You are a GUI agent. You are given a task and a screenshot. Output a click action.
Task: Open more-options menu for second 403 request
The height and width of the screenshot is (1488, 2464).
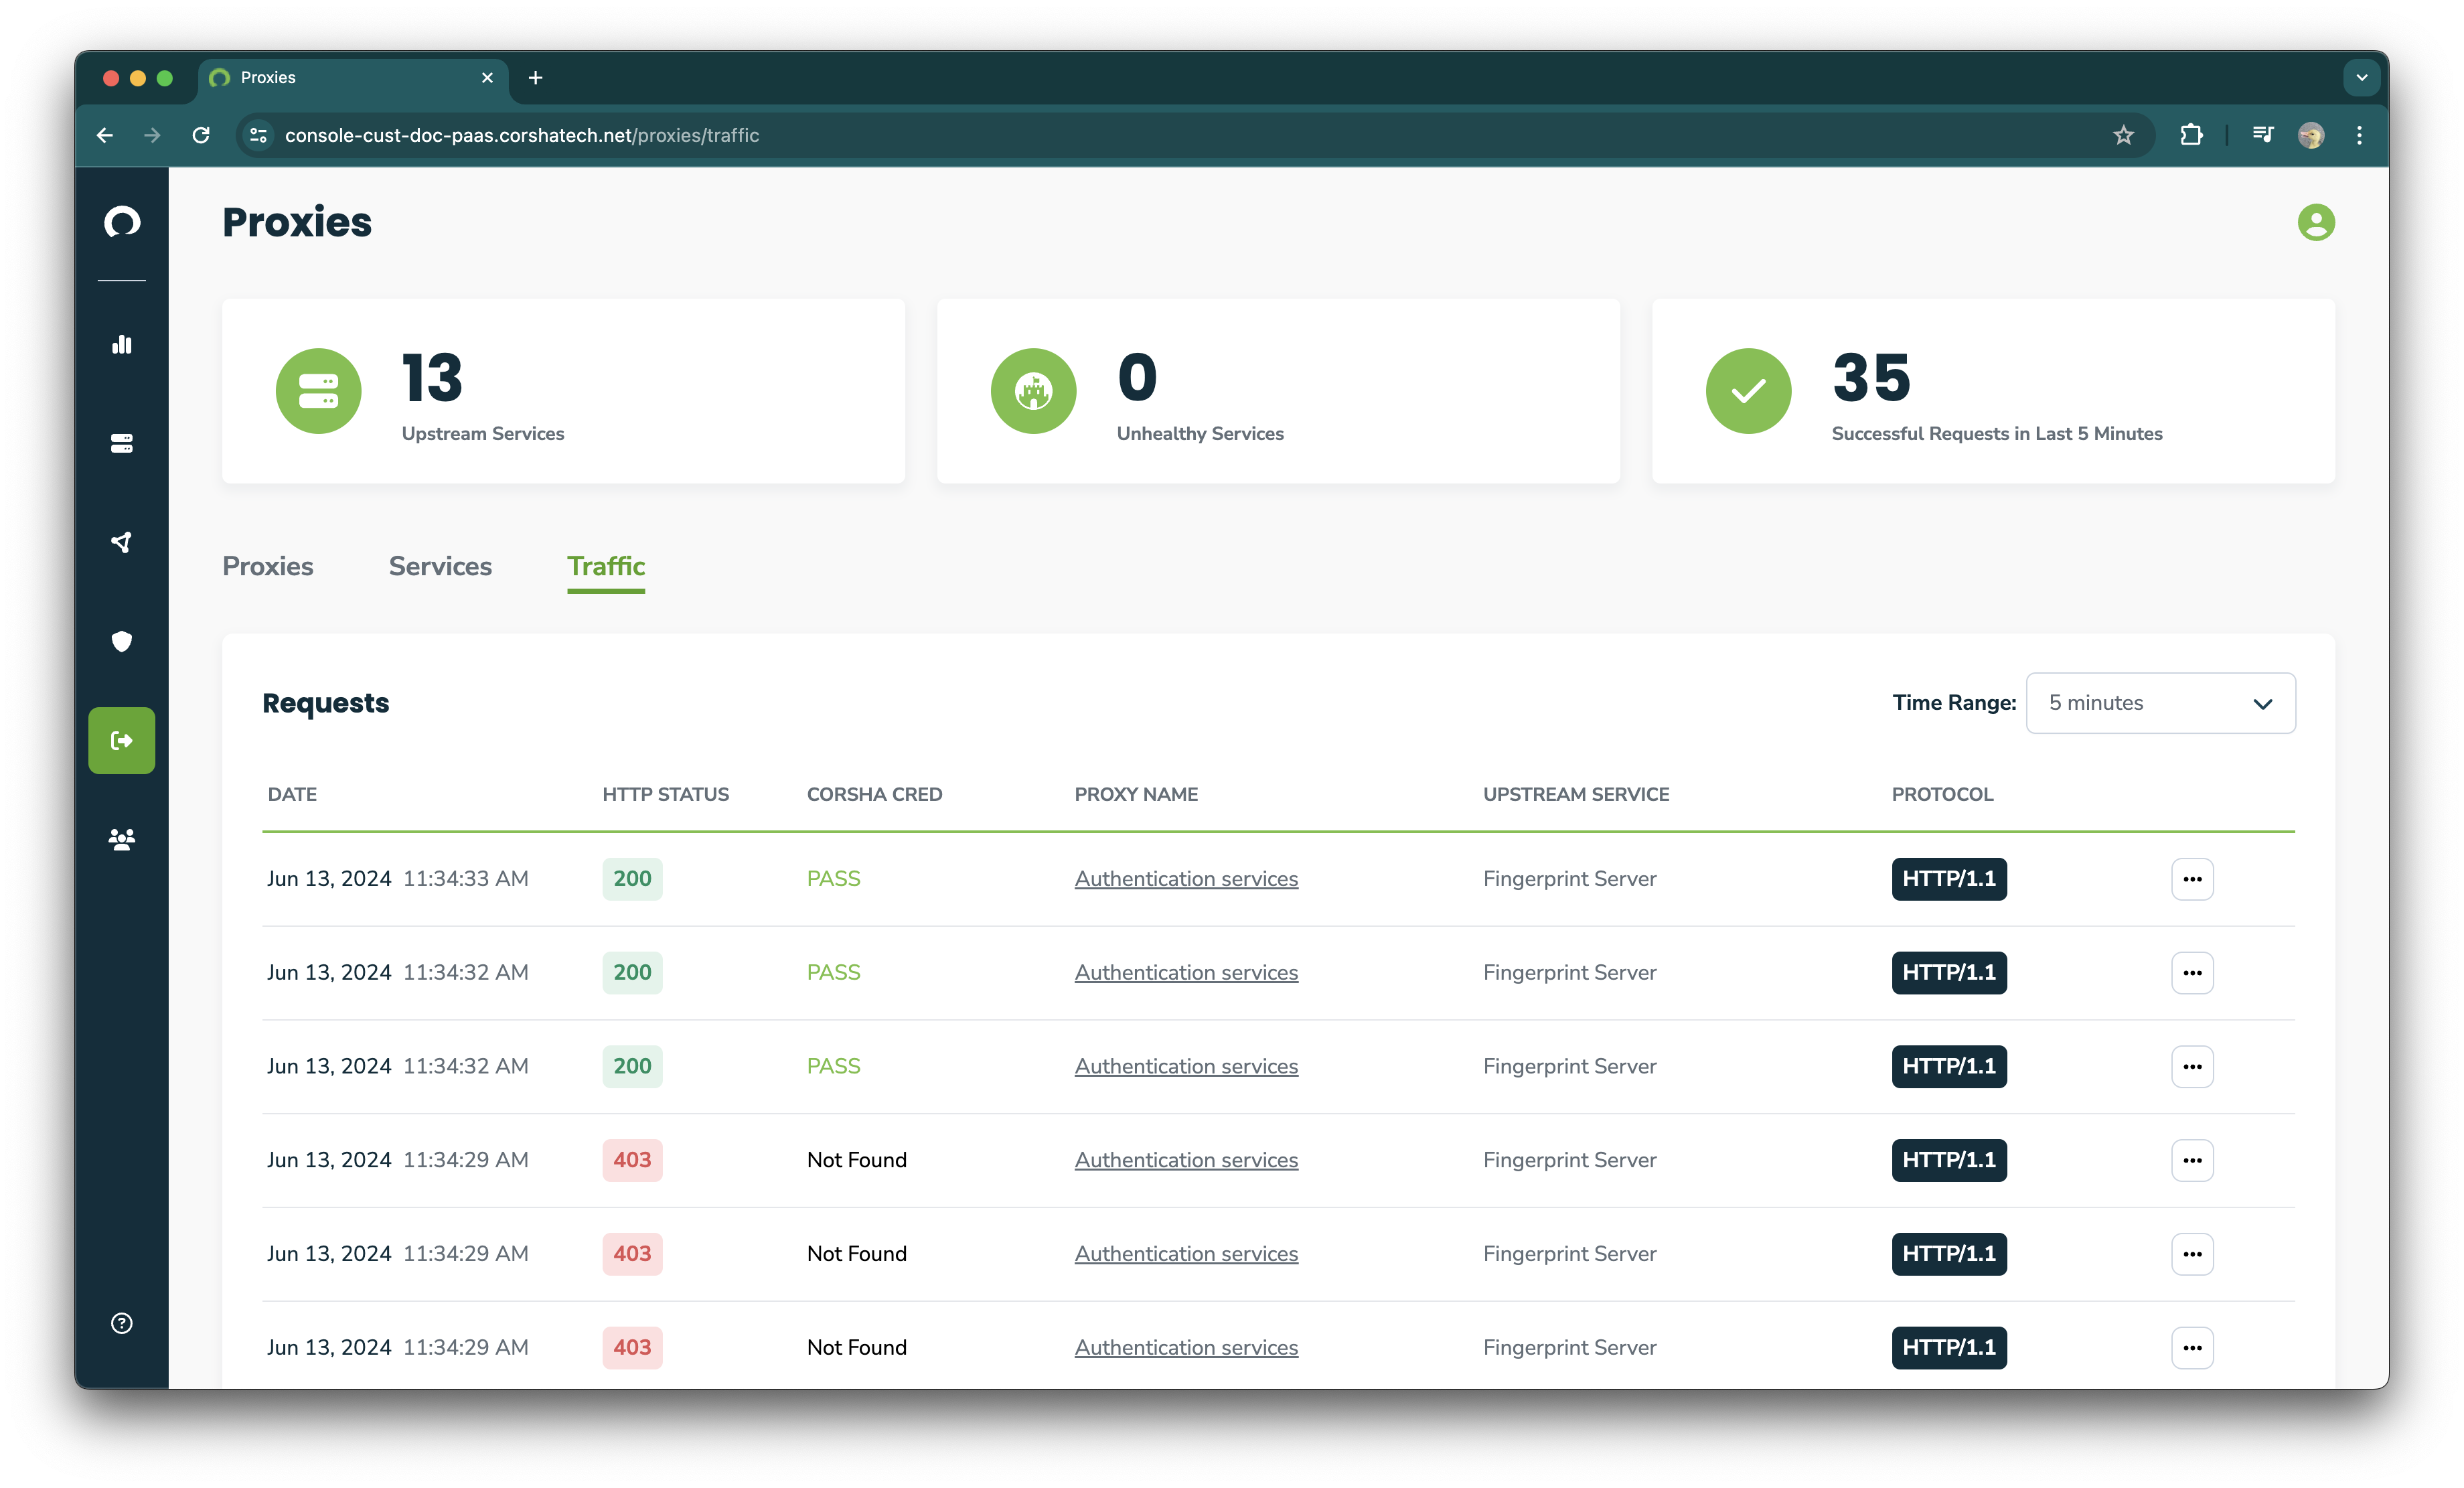pos(2192,1254)
